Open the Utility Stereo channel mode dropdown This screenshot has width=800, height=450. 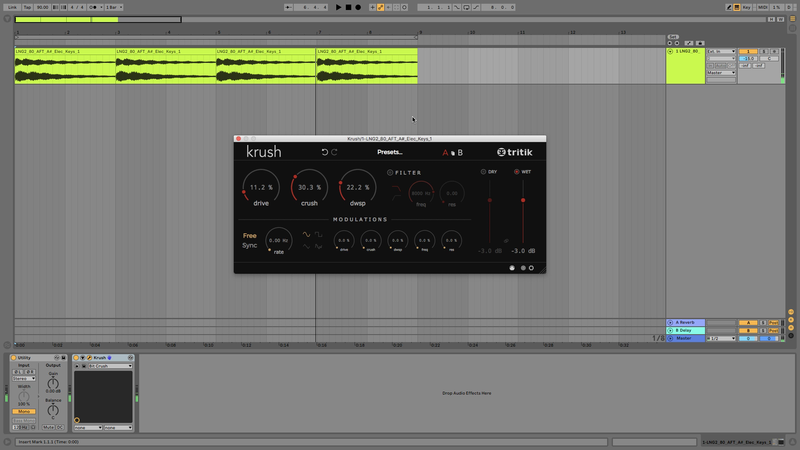click(24, 379)
